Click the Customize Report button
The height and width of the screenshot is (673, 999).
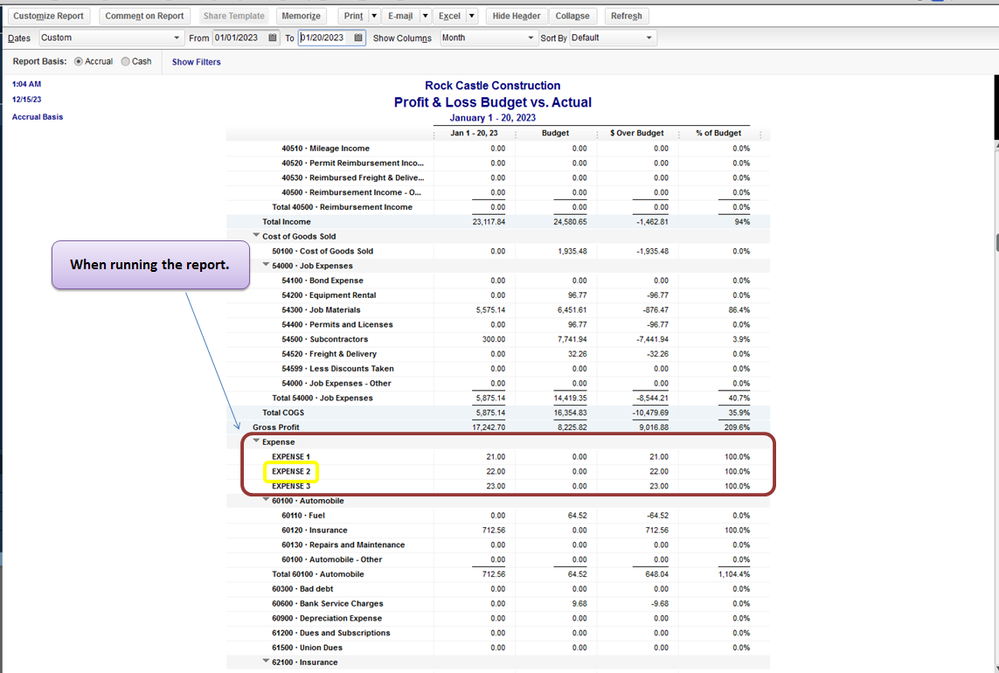tap(49, 16)
